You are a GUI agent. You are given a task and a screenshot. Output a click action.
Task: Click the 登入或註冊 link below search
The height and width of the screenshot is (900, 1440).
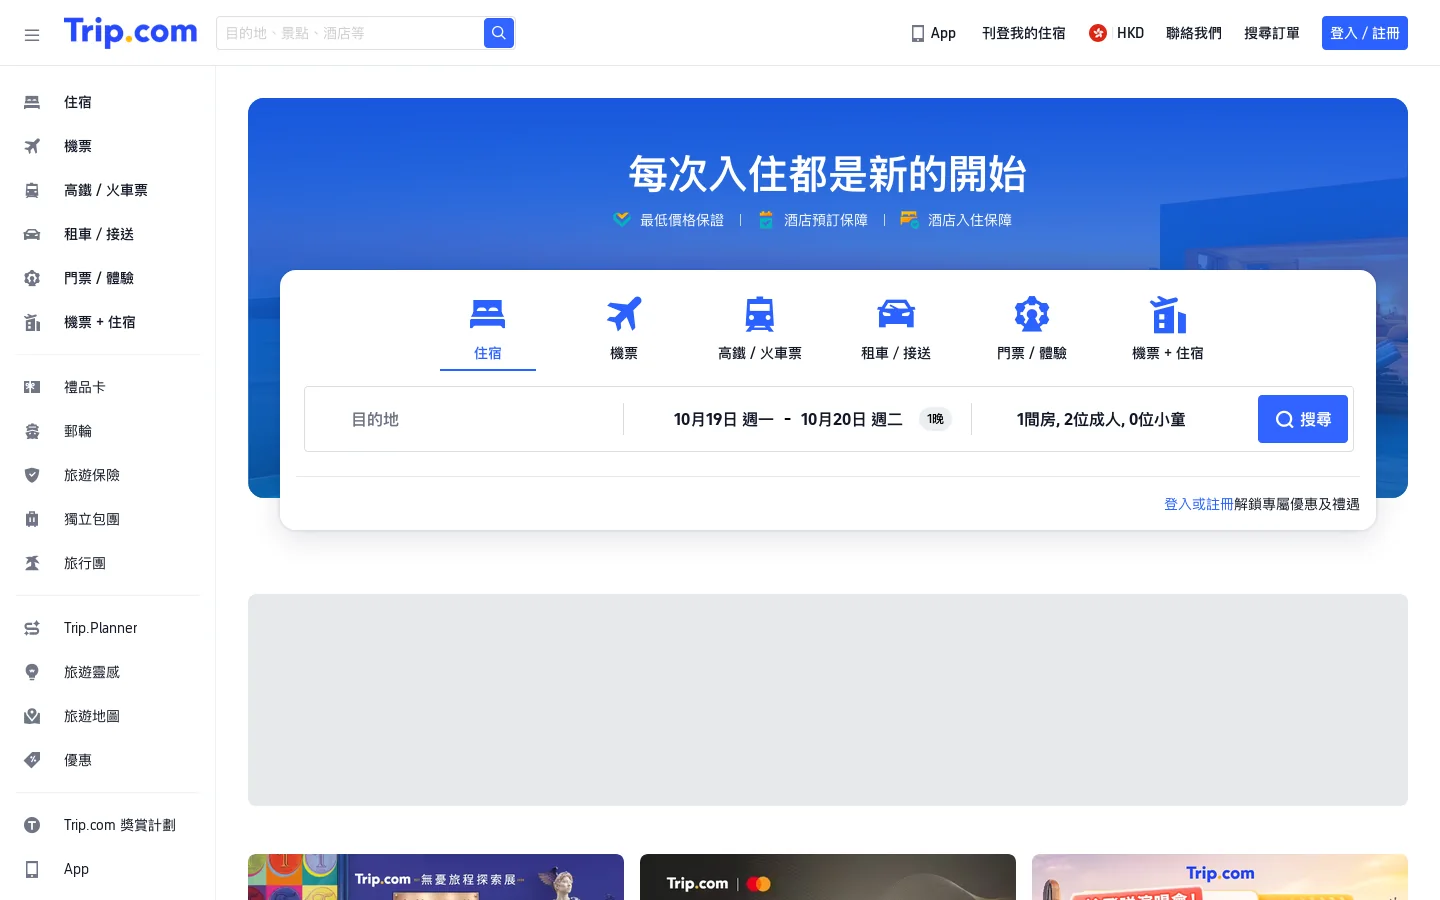coord(1199,504)
